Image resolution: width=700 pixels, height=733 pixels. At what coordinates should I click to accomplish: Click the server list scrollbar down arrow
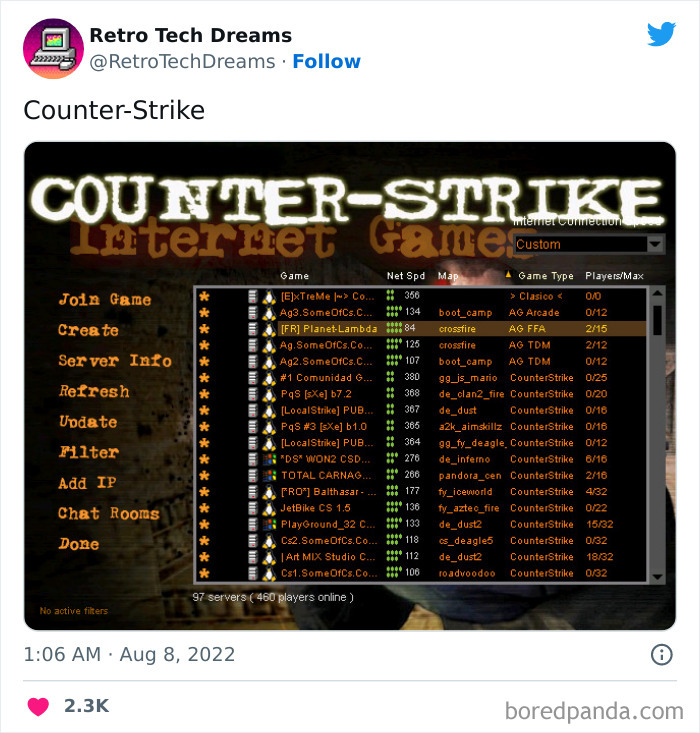click(x=657, y=577)
